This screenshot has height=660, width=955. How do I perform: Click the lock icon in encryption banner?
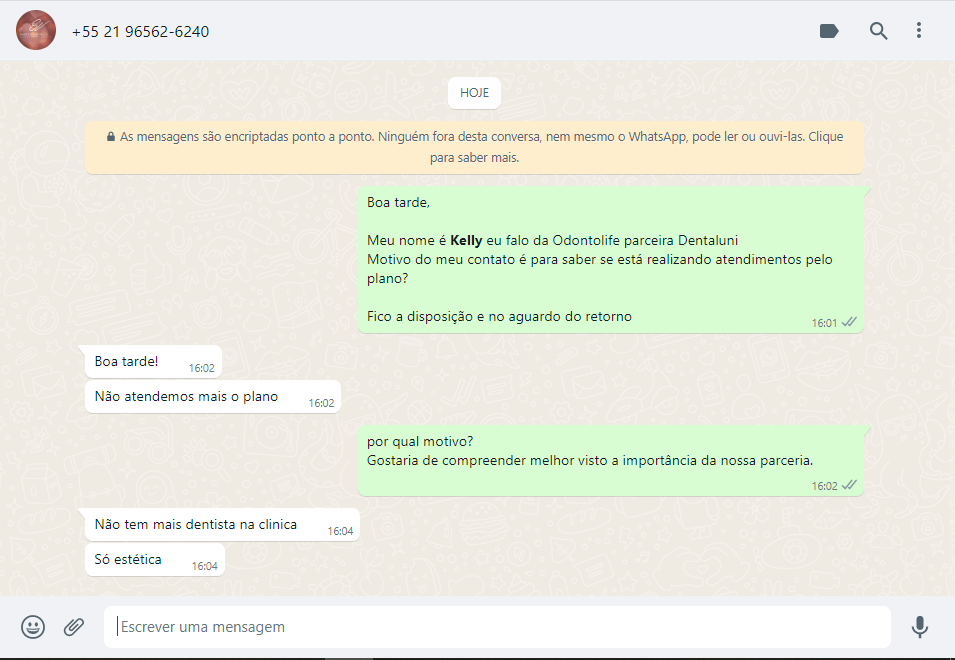point(111,136)
